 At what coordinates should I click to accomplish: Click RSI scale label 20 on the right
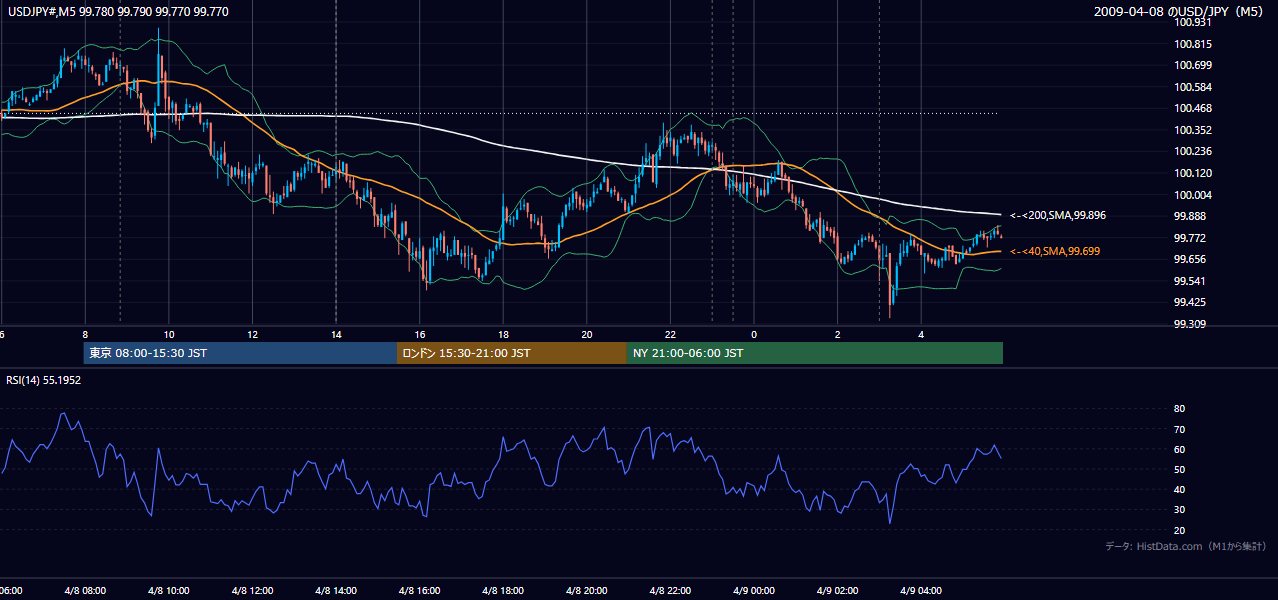[x=1180, y=530]
